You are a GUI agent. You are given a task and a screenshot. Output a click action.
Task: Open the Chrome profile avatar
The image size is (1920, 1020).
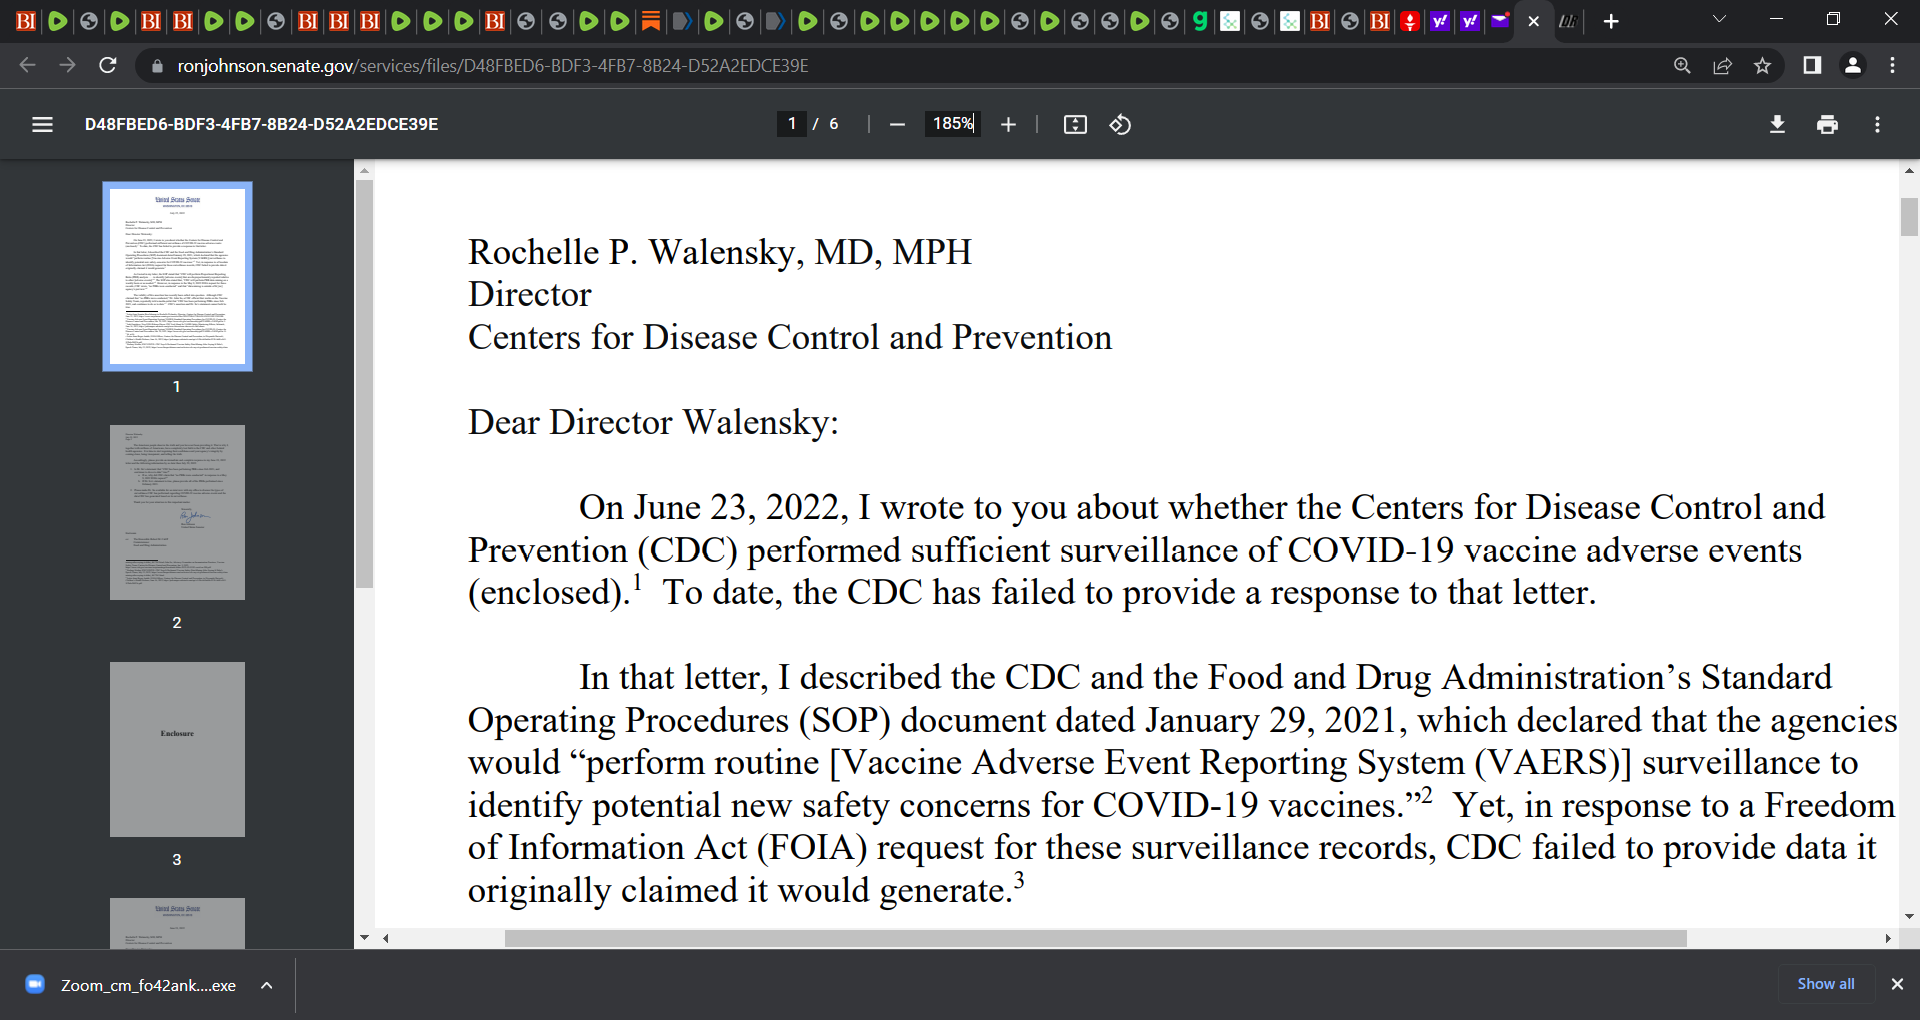[x=1852, y=65]
